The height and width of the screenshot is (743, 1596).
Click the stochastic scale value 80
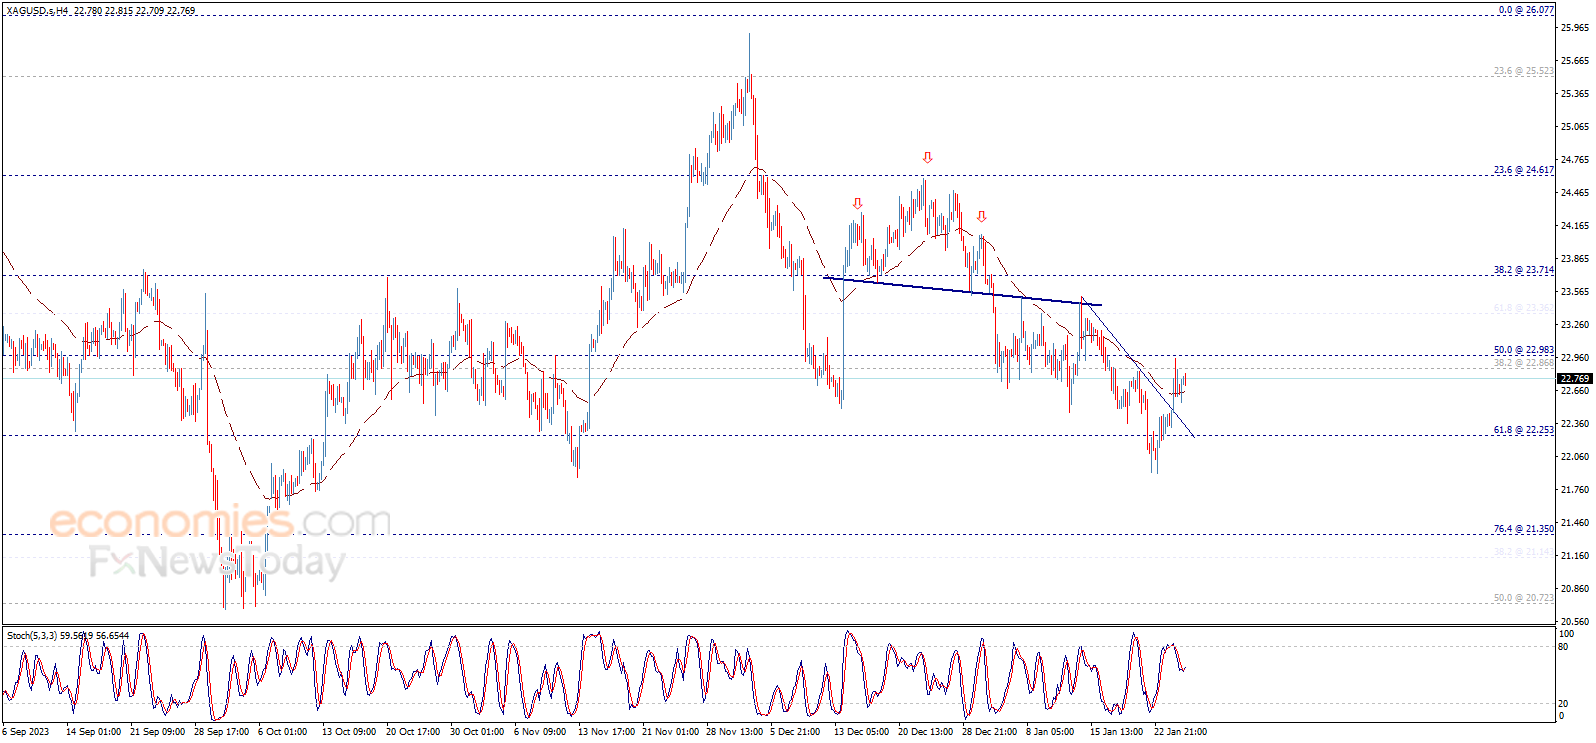(1564, 646)
